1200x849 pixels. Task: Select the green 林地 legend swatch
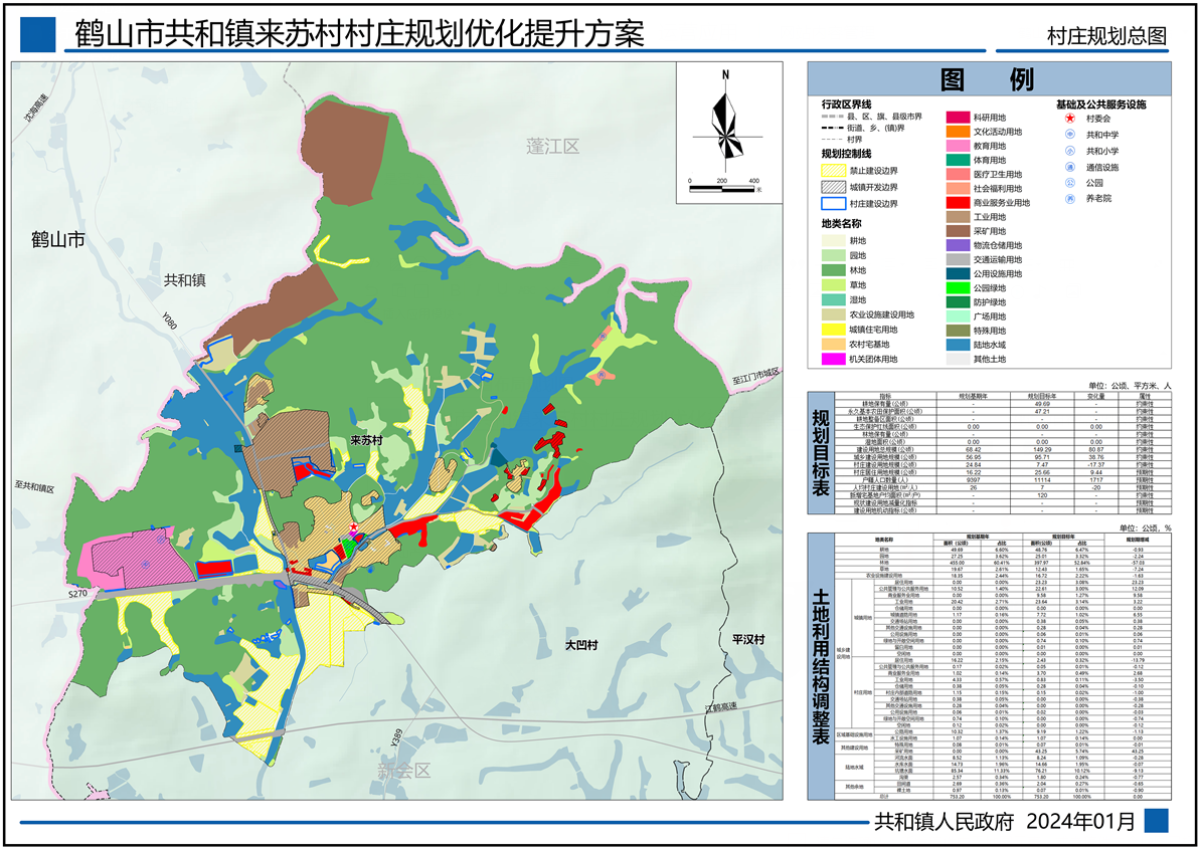(834, 270)
